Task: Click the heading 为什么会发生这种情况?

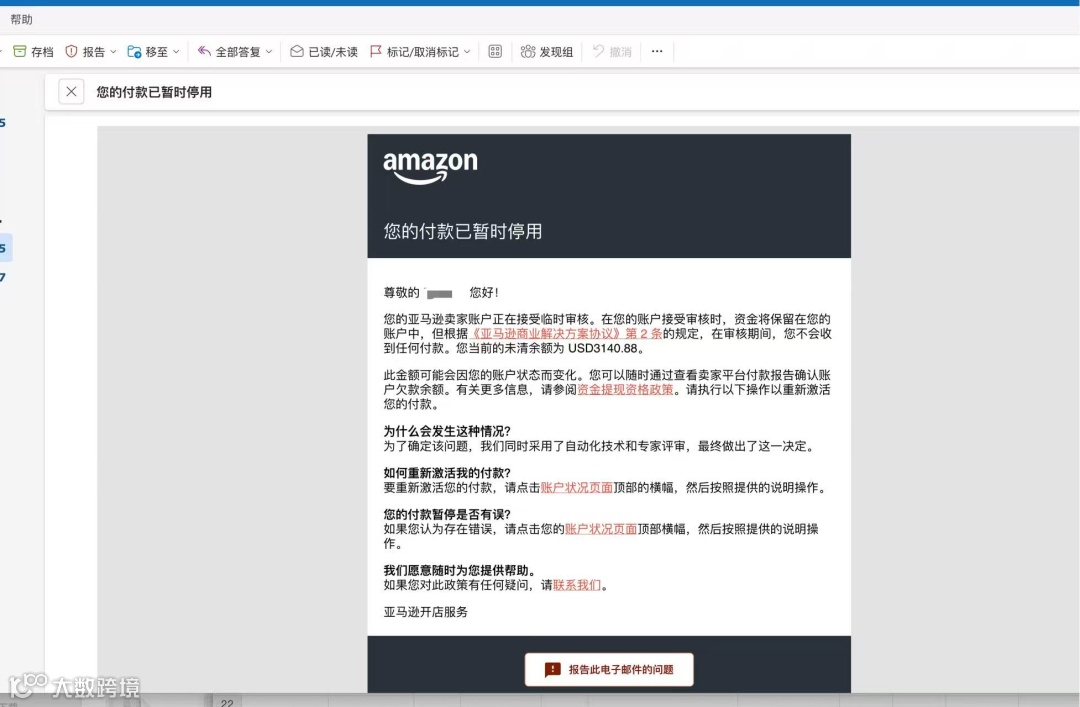Action: pos(447,431)
